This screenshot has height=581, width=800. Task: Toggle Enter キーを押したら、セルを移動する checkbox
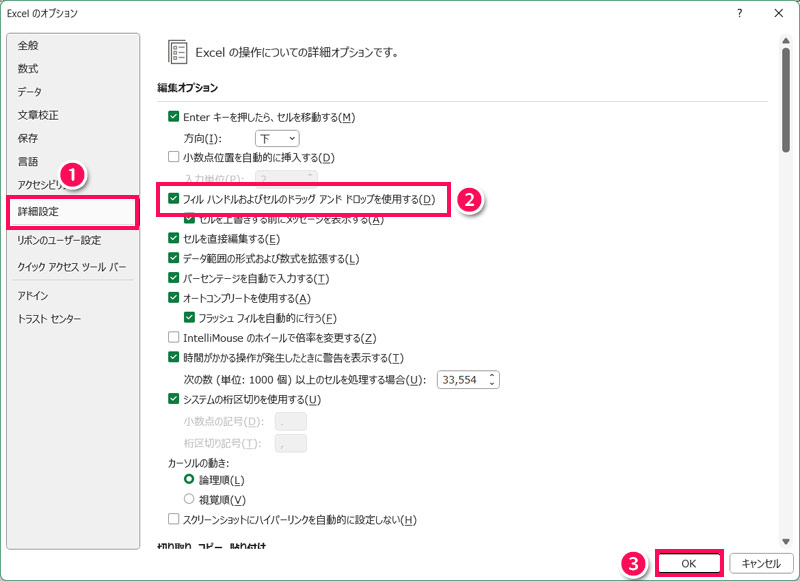pos(173,117)
